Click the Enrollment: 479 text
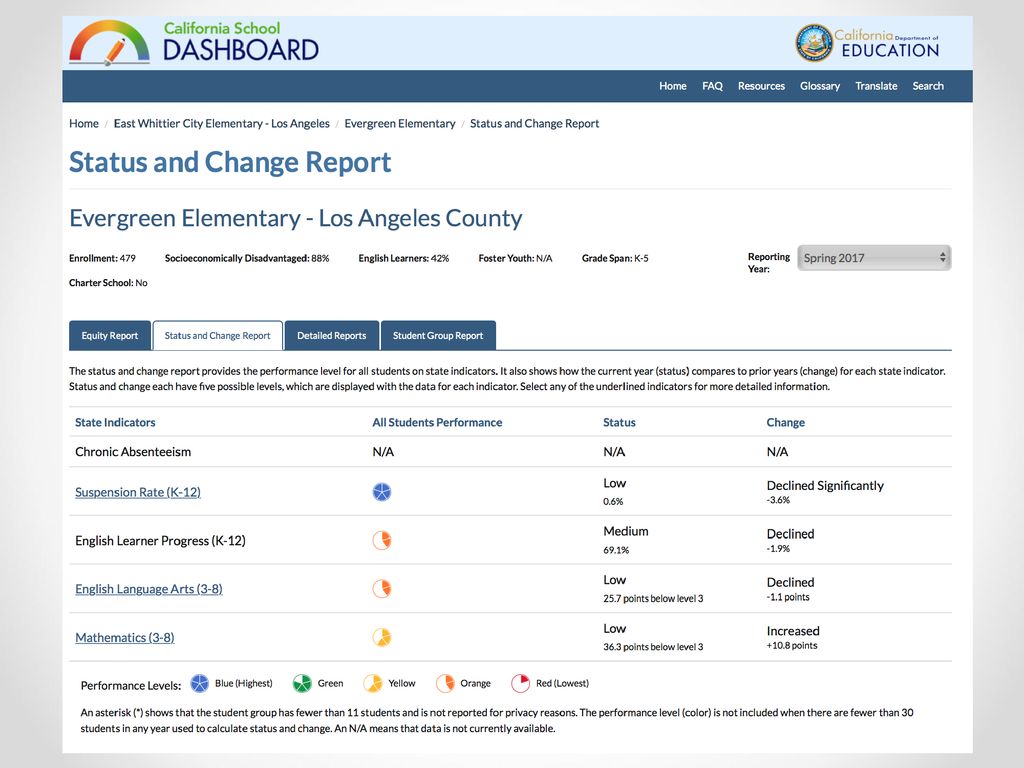1024x768 pixels. (103, 258)
